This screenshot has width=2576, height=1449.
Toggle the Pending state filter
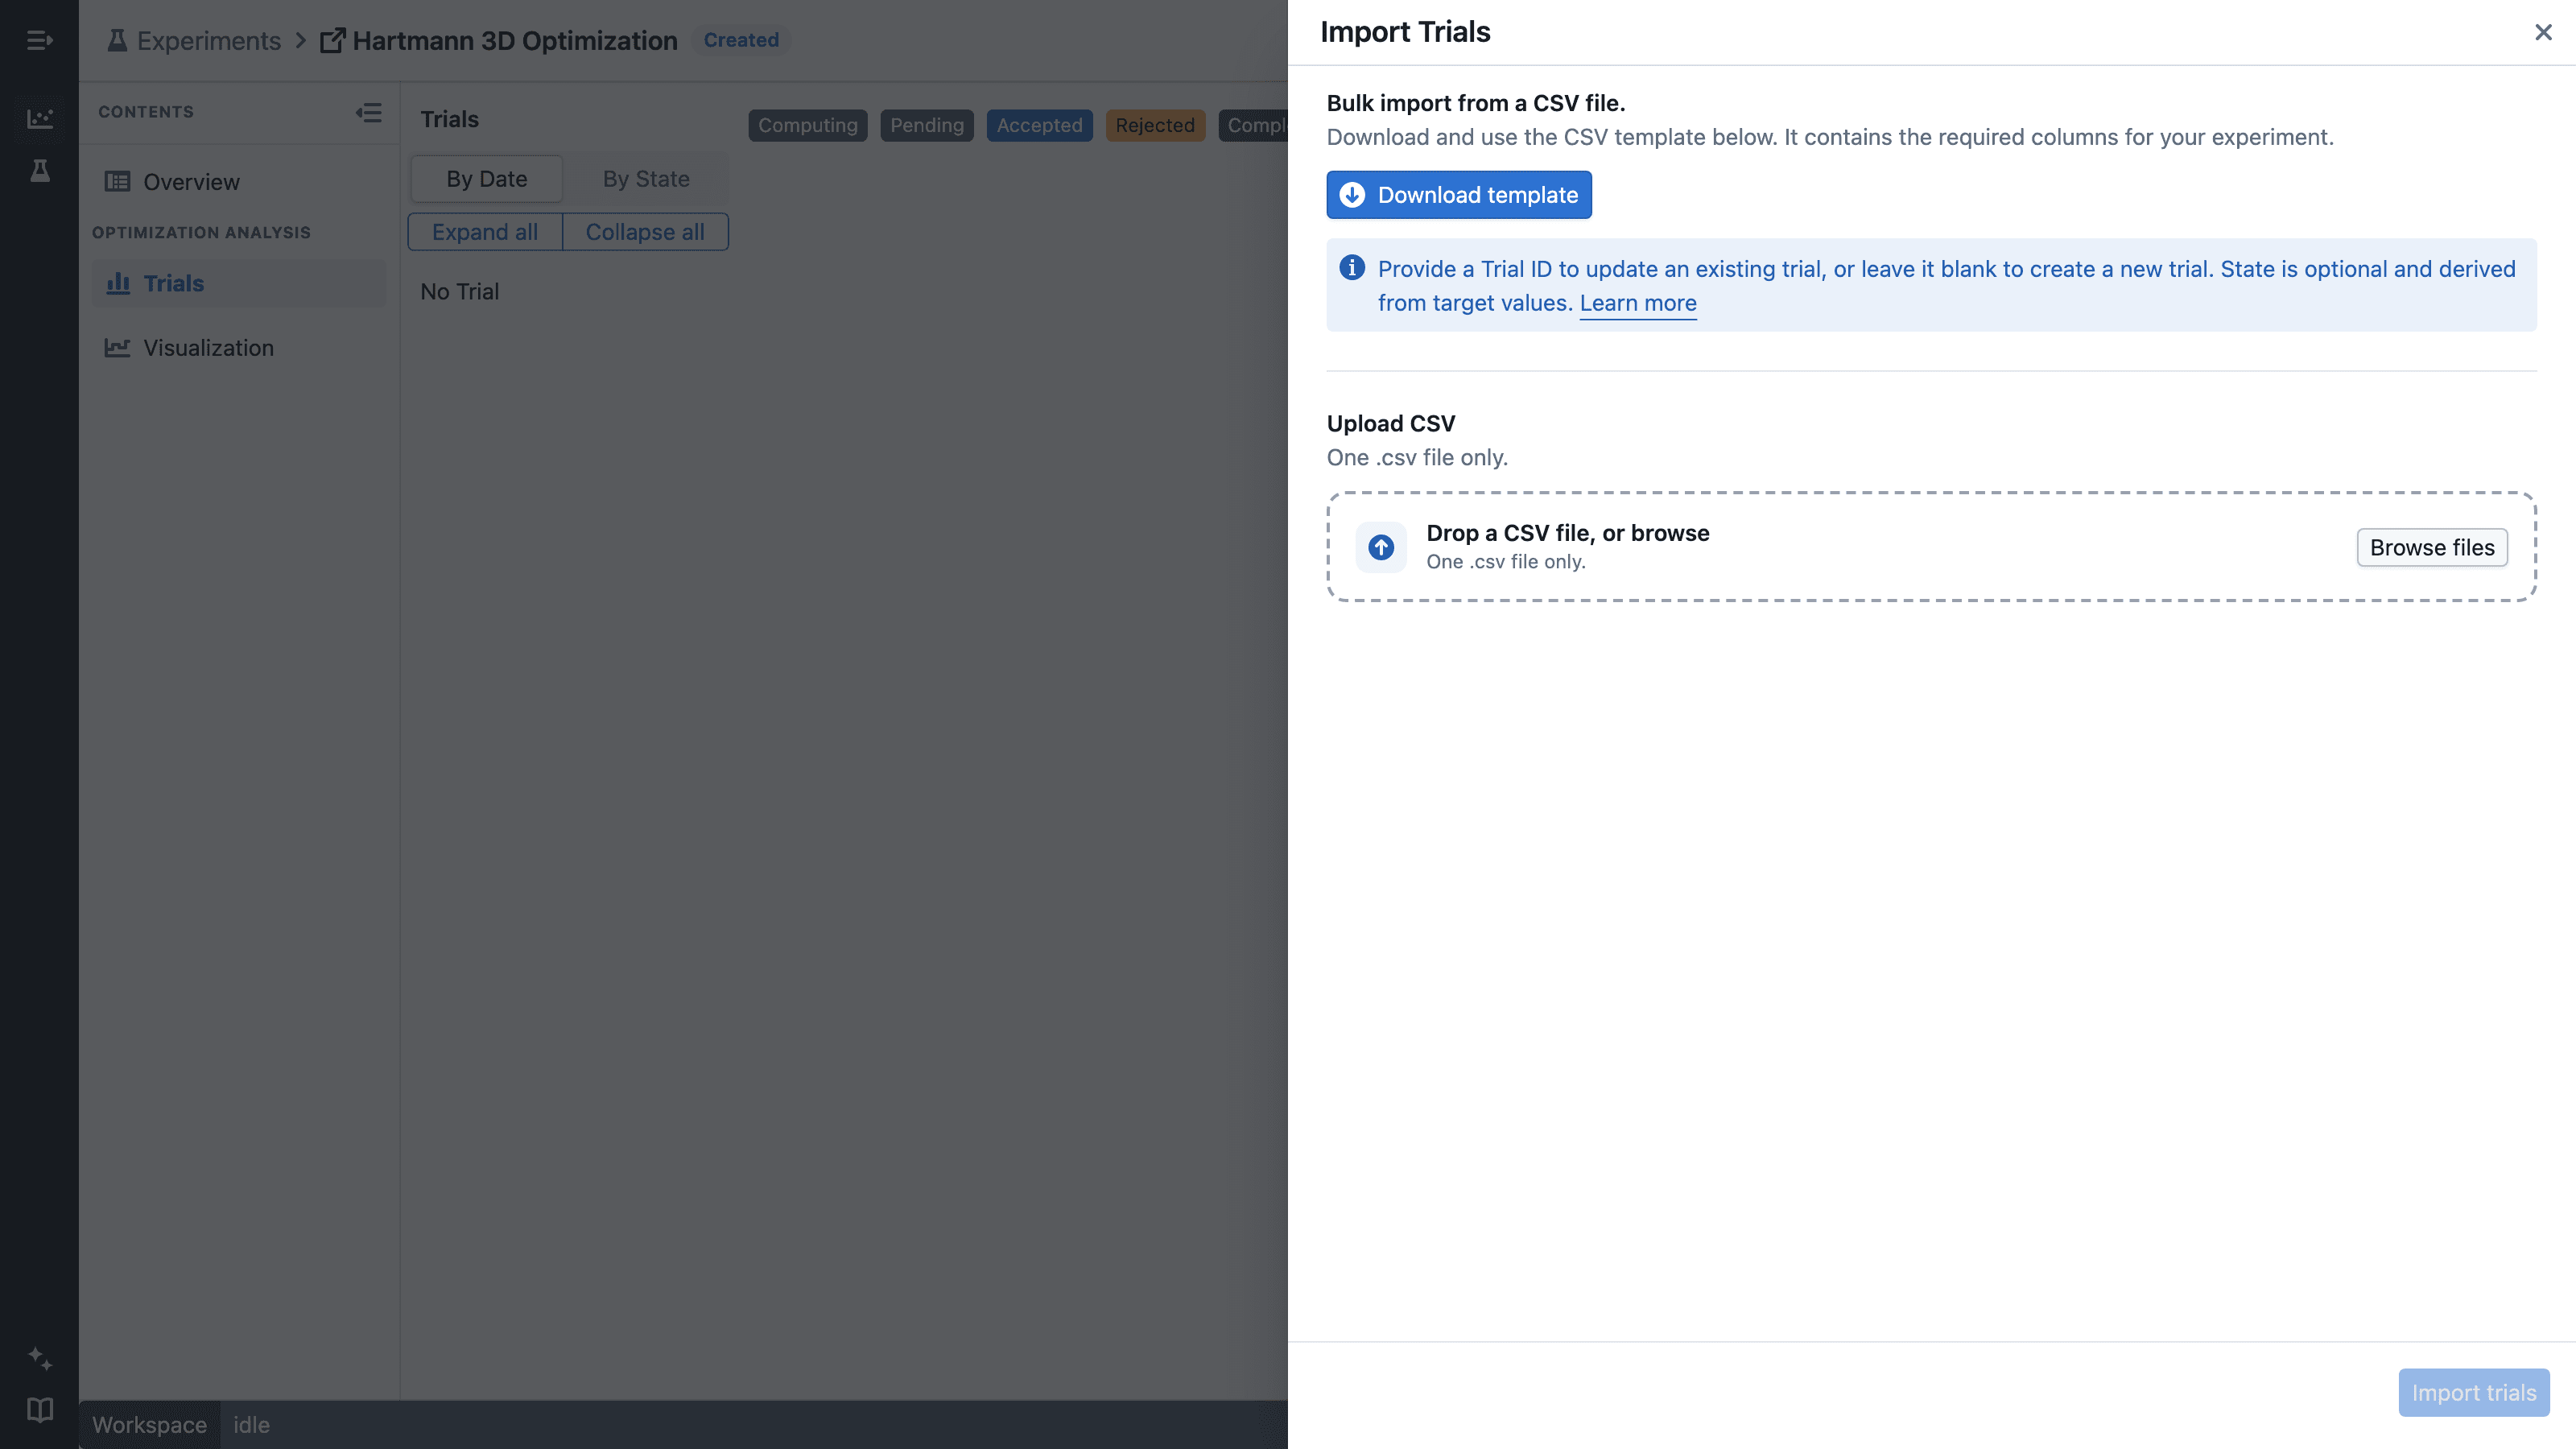click(x=927, y=125)
